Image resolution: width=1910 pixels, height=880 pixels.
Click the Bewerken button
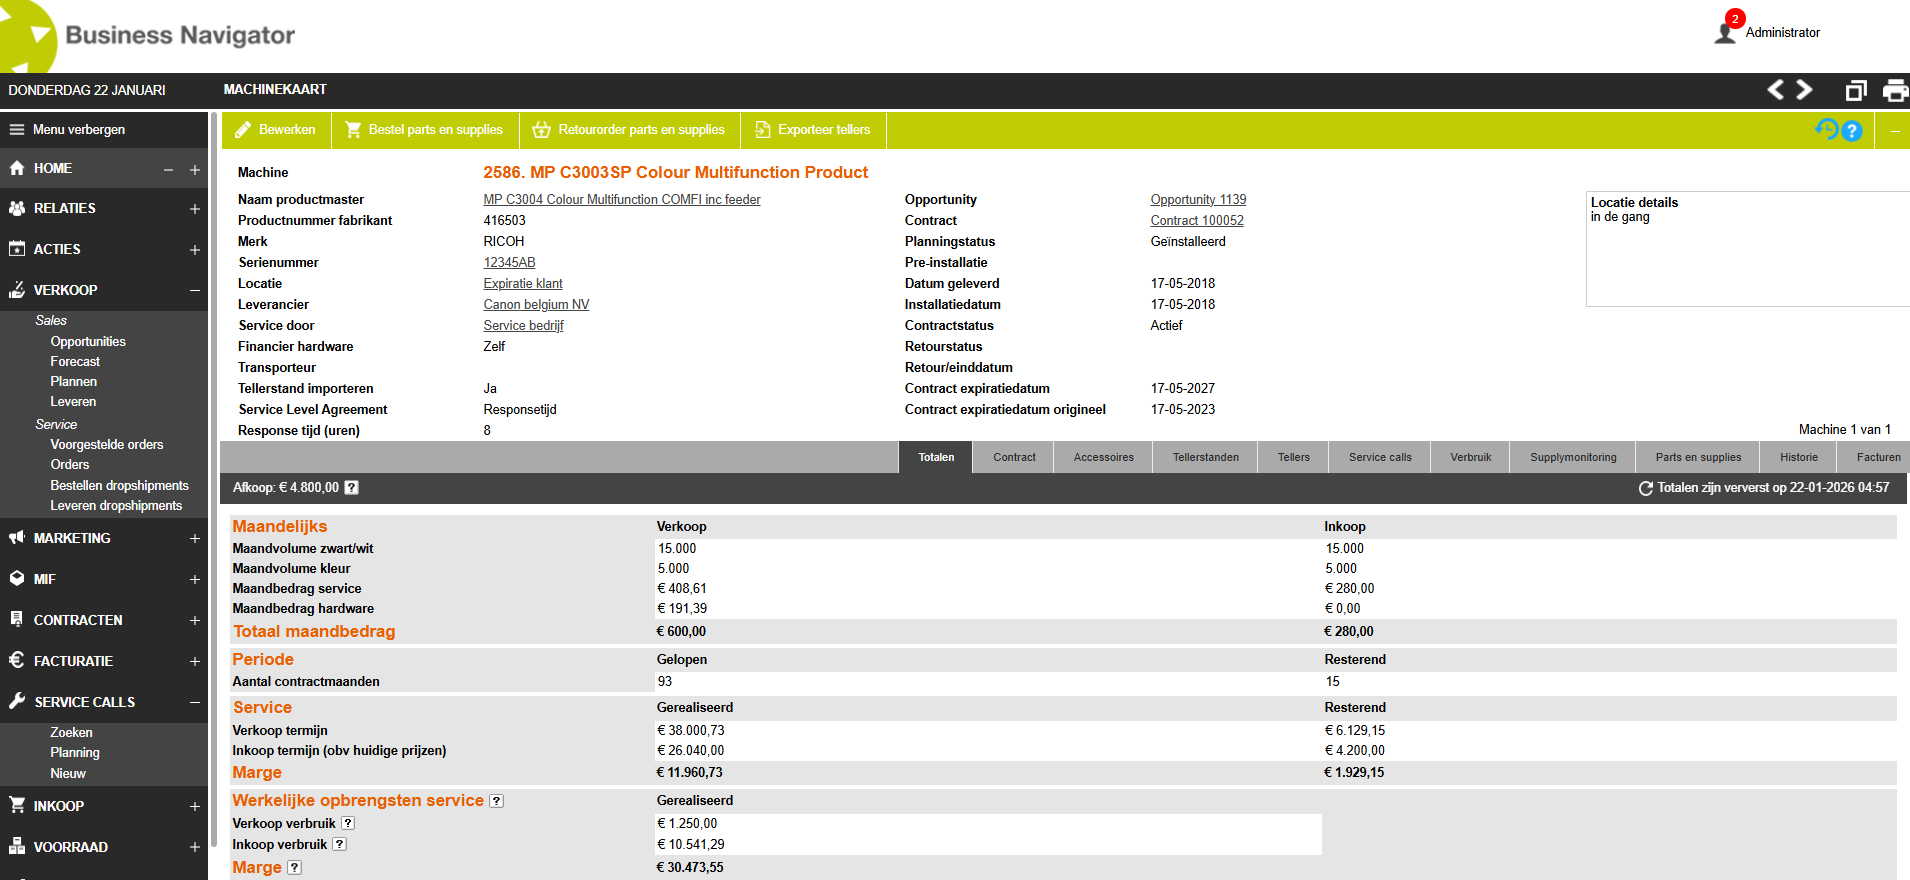275,130
